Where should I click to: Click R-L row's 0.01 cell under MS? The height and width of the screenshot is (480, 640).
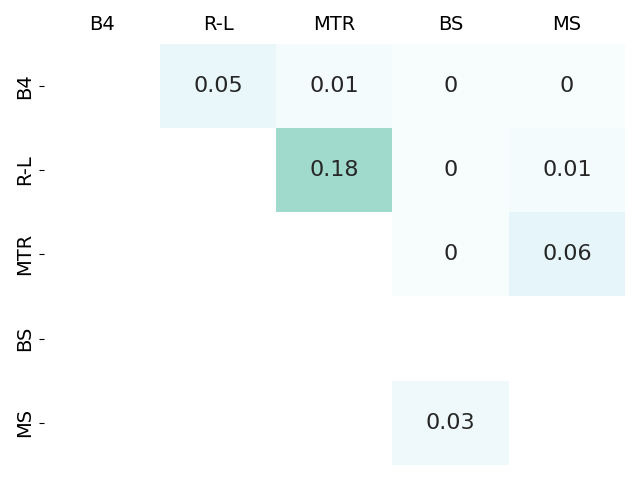point(567,169)
